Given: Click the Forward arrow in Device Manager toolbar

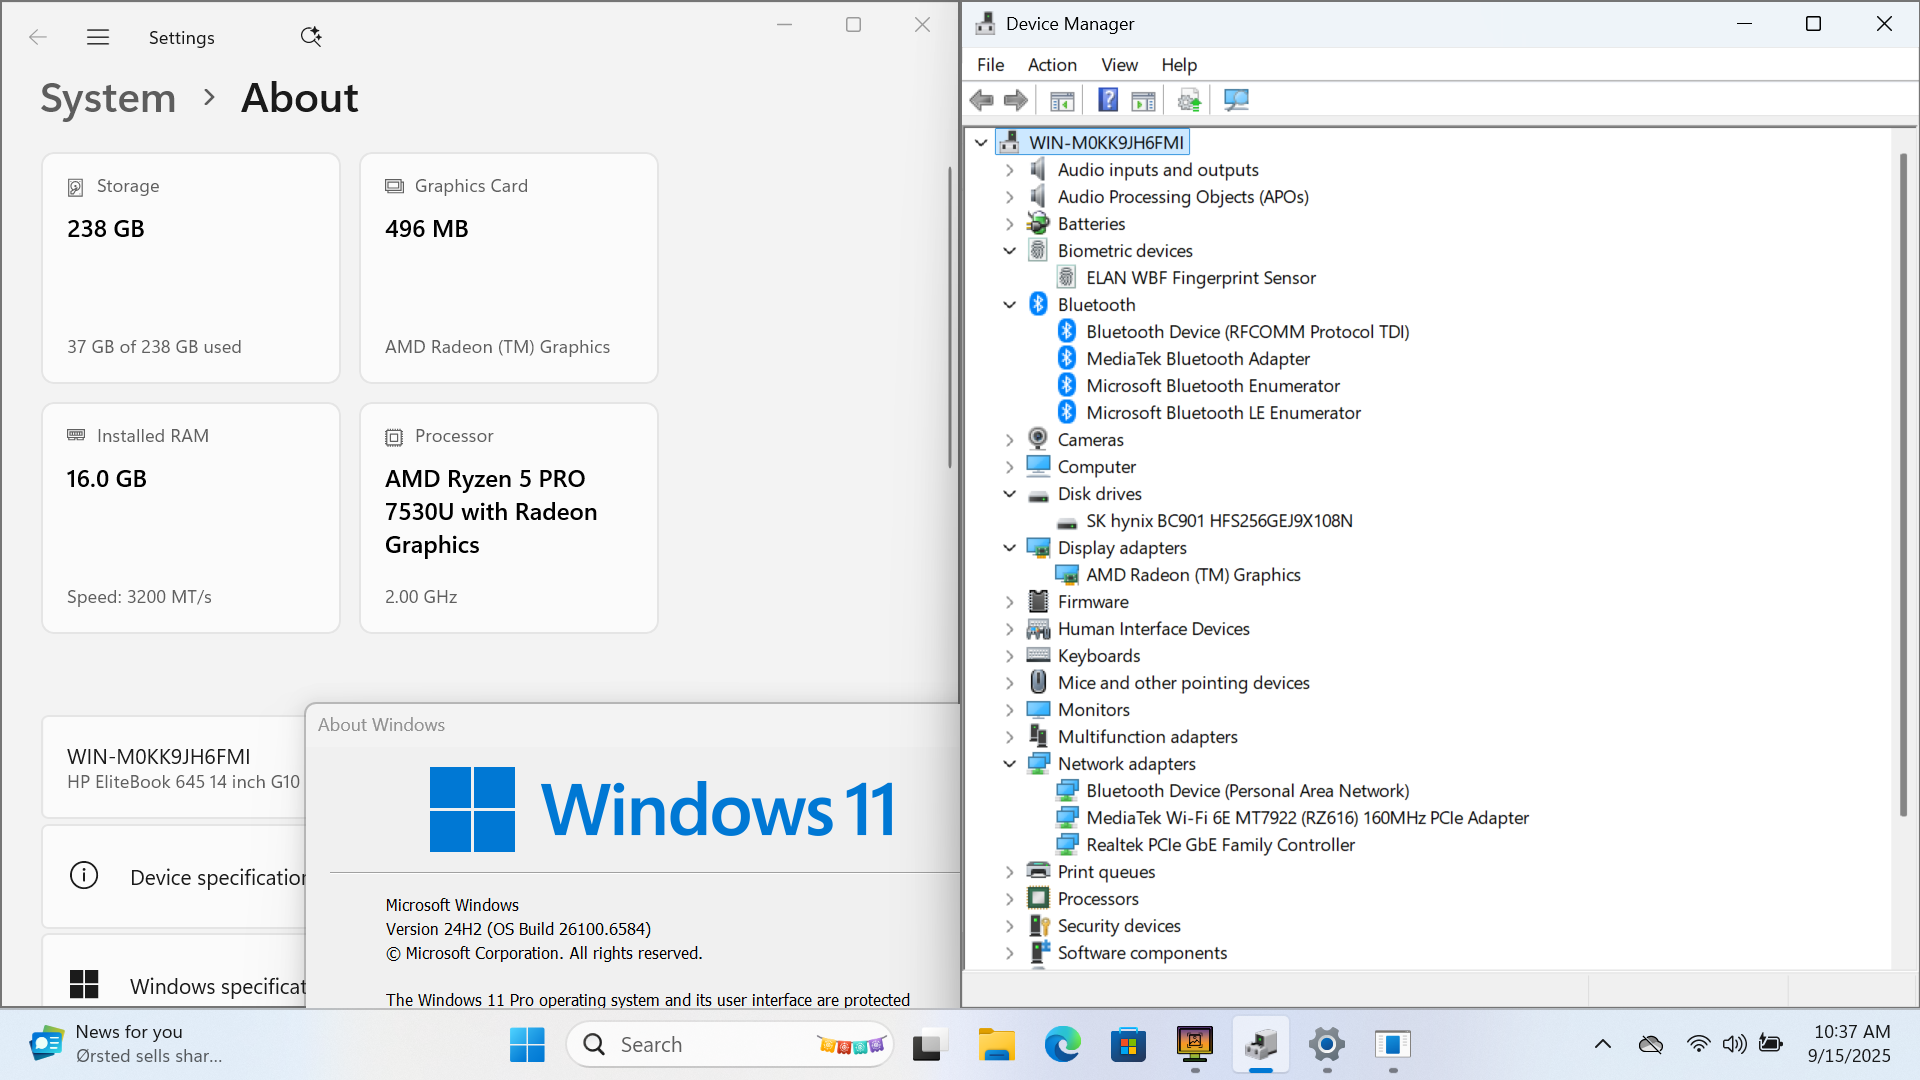Looking at the screenshot, I should click(1016, 100).
